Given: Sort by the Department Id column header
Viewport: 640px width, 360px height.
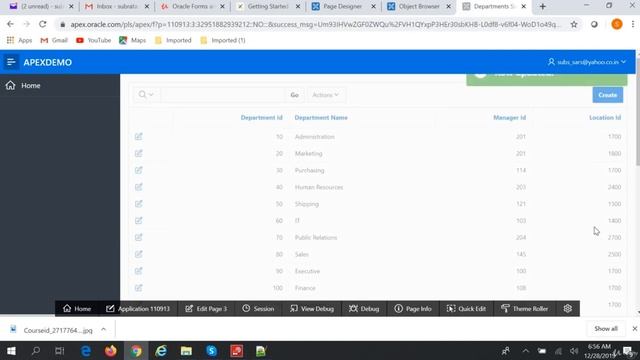Looking at the screenshot, I should tap(261, 118).
